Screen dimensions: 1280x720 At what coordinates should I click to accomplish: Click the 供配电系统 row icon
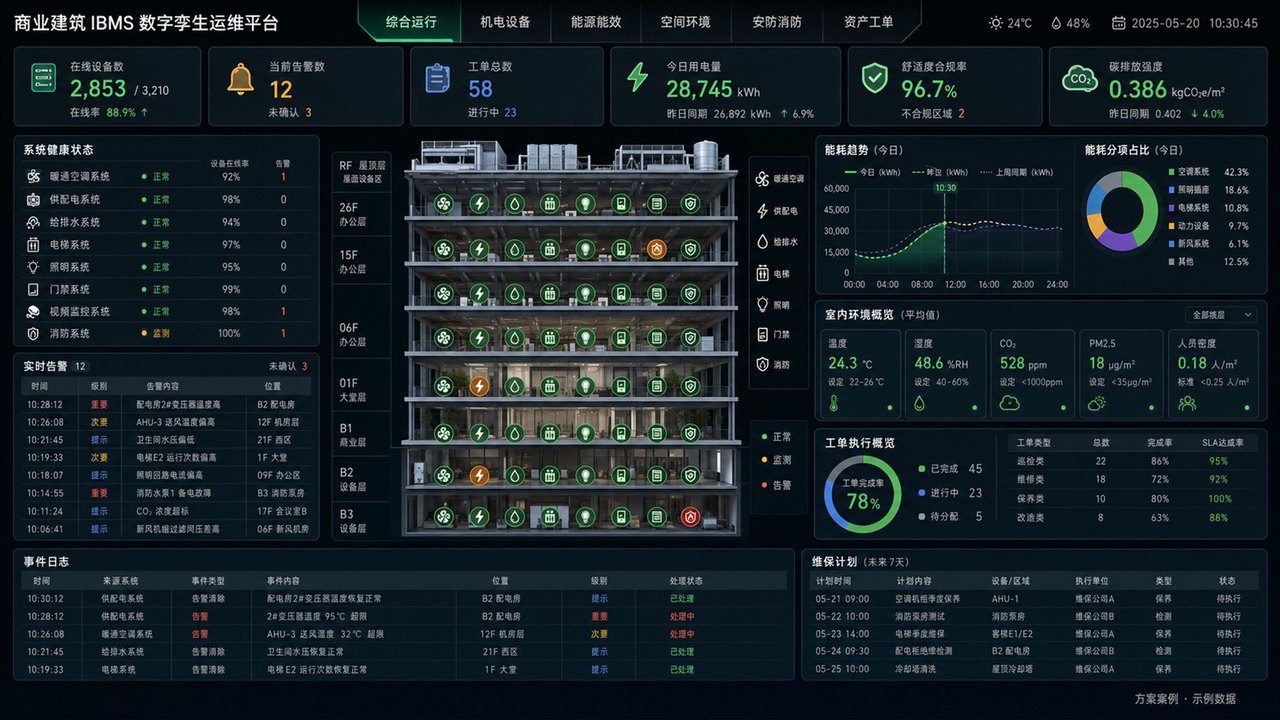point(32,200)
